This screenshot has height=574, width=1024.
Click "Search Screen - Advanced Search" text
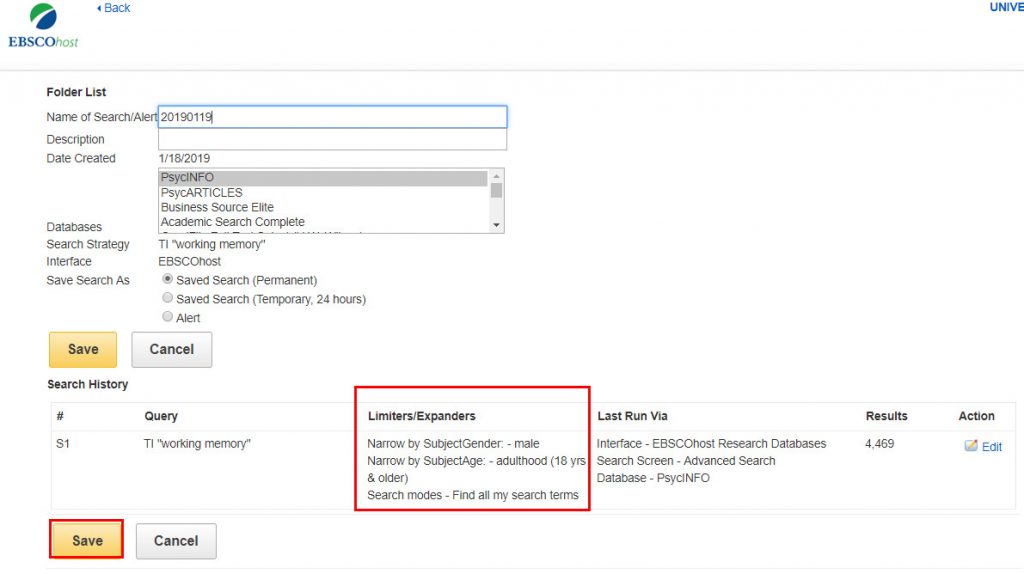pyautogui.click(x=686, y=460)
